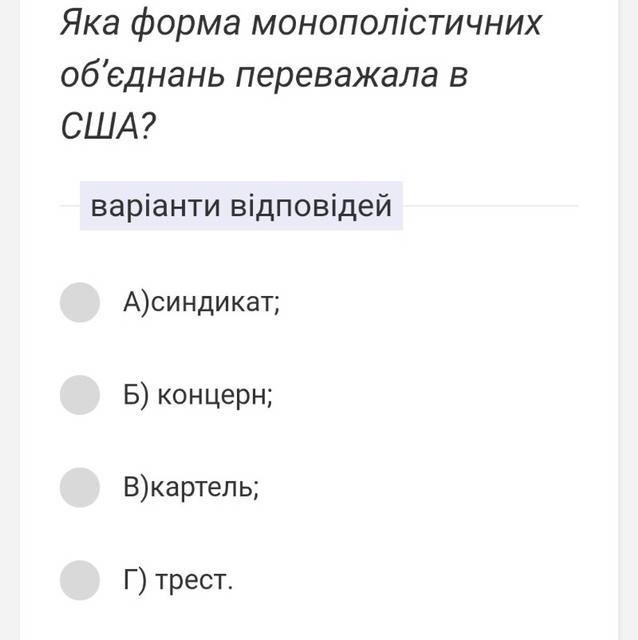638x640 pixels.
Task: Click the divider segment left of 'варіанти відповідей'
Action: (69, 206)
